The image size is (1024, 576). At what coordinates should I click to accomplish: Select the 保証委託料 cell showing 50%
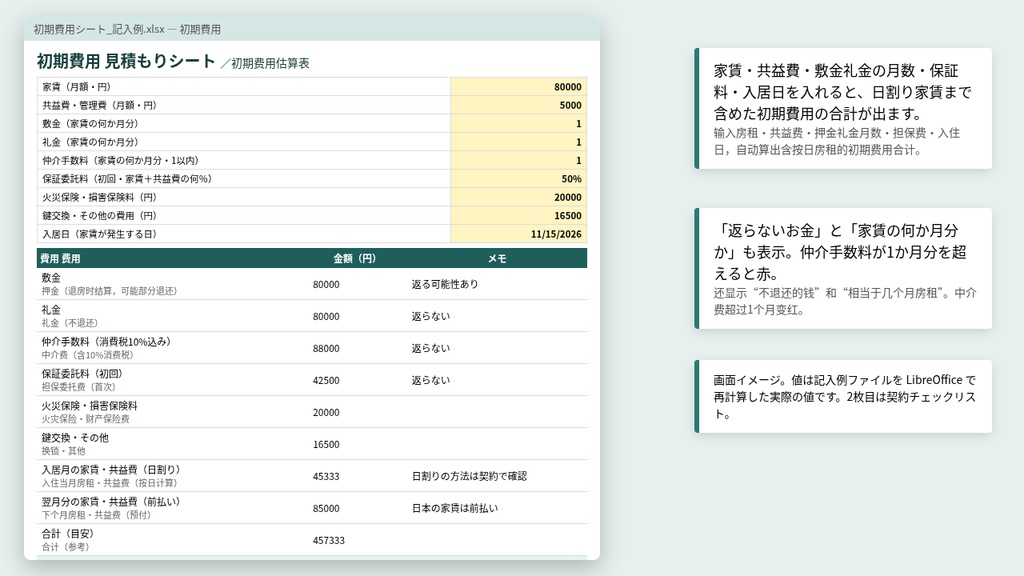[x=519, y=178]
